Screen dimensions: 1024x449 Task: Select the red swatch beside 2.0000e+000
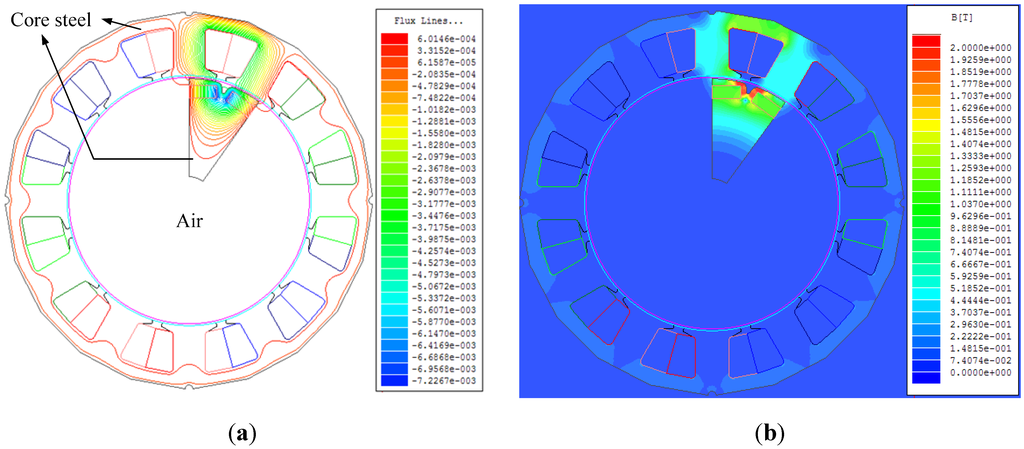pos(925,40)
